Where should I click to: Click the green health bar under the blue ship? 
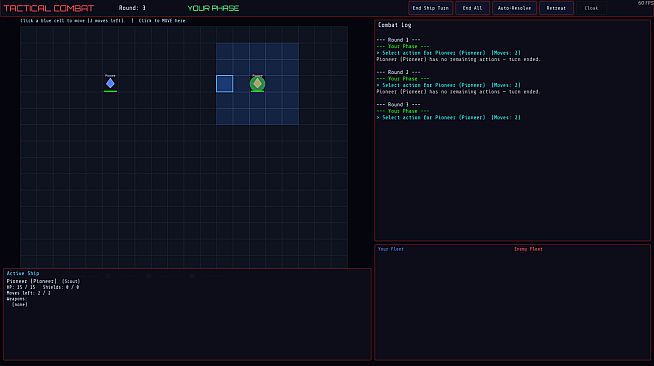pyautogui.click(x=110, y=91)
